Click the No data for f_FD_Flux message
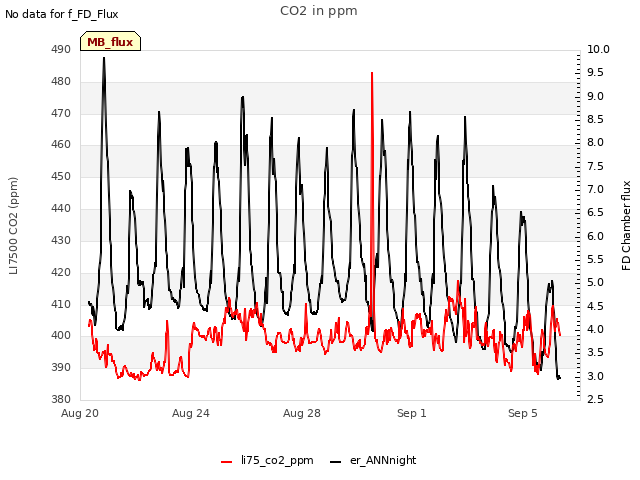Image resolution: width=640 pixels, height=480 pixels. (62, 14)
